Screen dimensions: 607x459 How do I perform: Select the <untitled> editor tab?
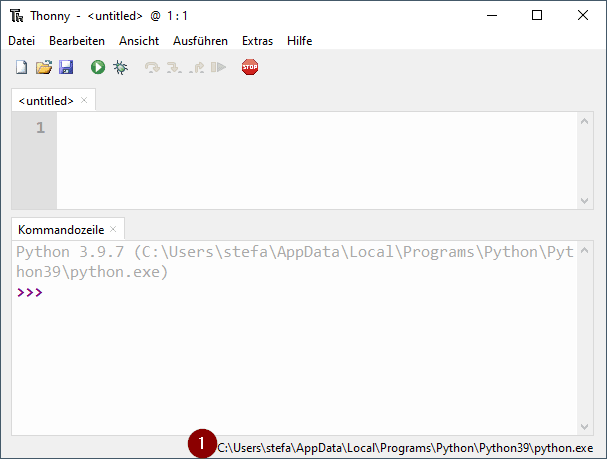click(x=46, y=100)
